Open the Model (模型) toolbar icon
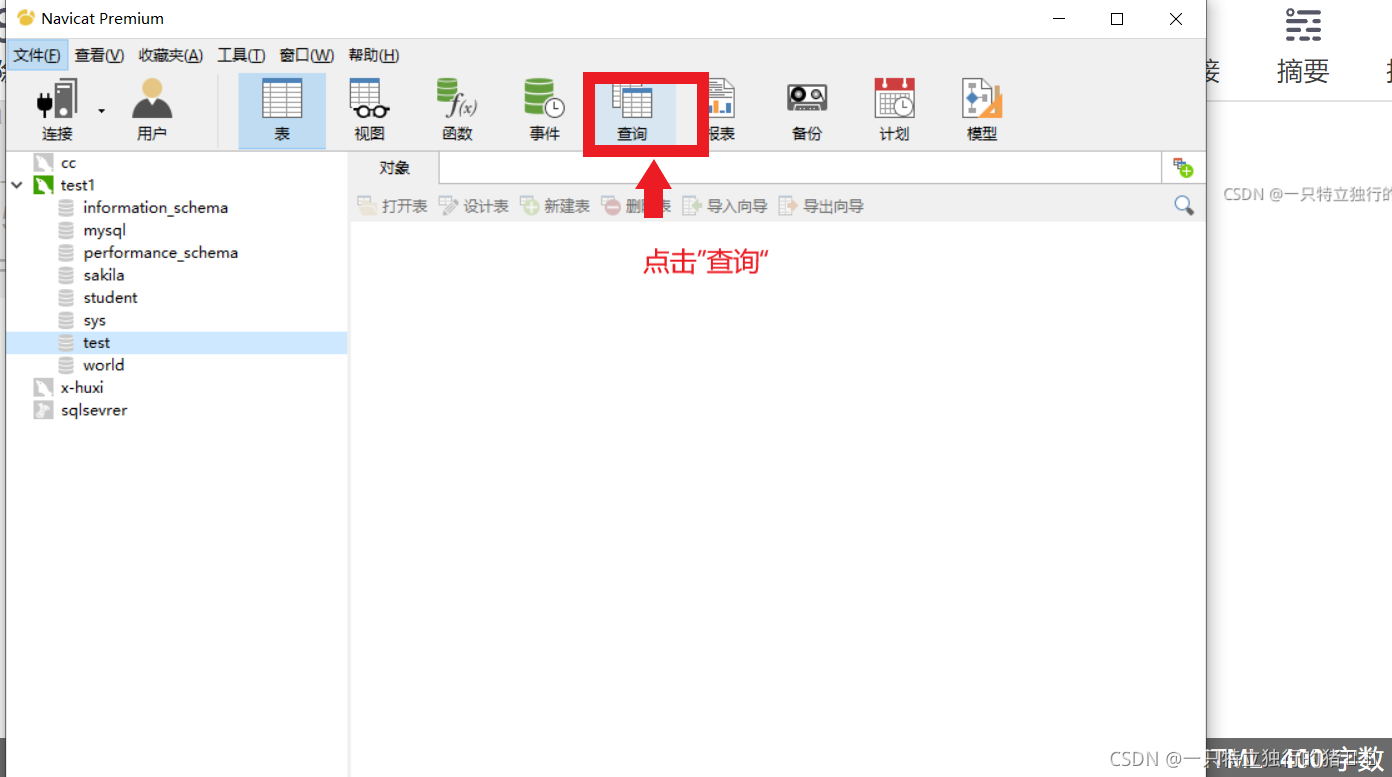The height and width of the screenshot is (777, 1392). pyautogui.click(x=982, y=110)
